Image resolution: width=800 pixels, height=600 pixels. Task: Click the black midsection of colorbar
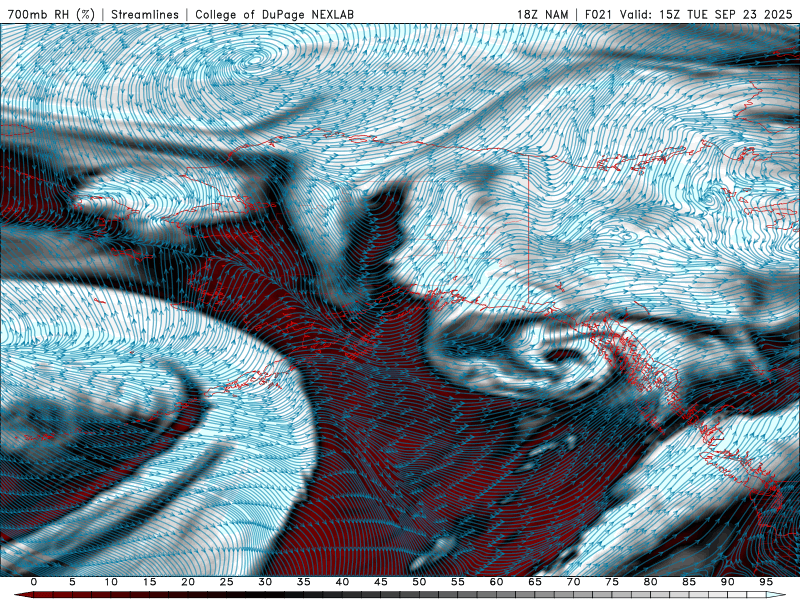click(265, 595)
